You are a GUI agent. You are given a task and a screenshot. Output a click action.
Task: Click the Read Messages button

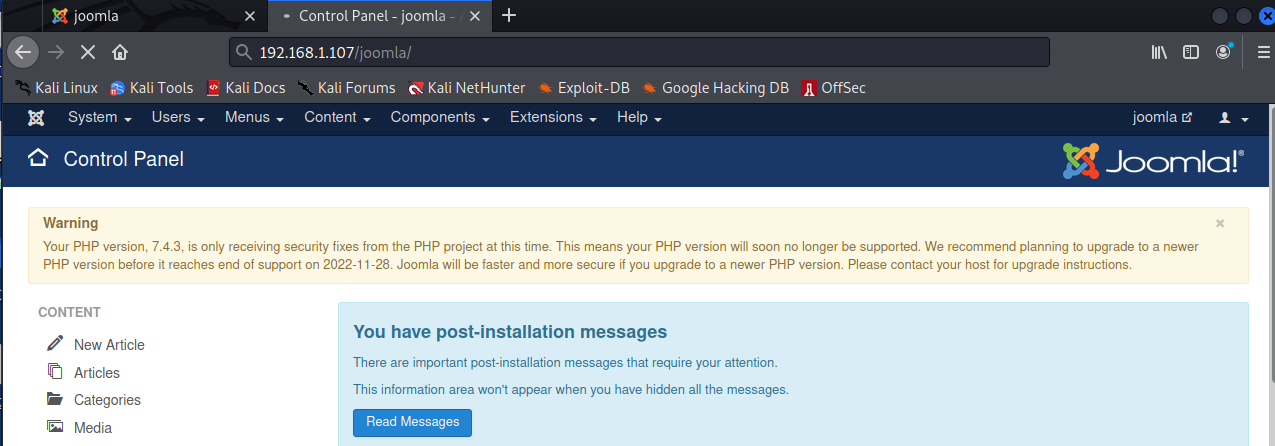(x=412, y=422)
